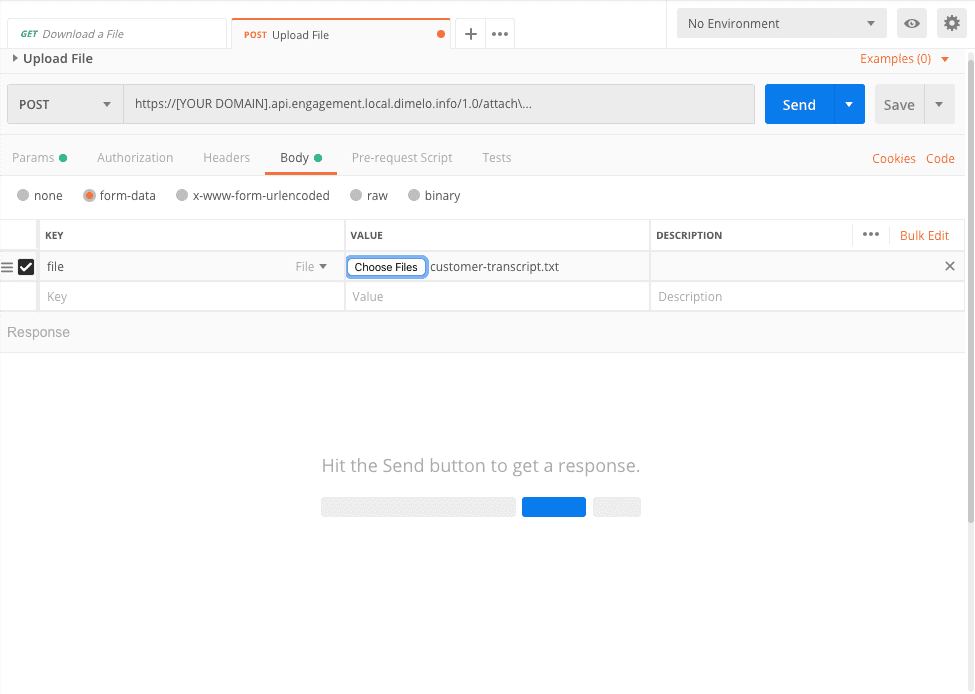Viewport: 975px width, 694px height.
Task: Remove the file row with X icon
Action: pos(950,266)
